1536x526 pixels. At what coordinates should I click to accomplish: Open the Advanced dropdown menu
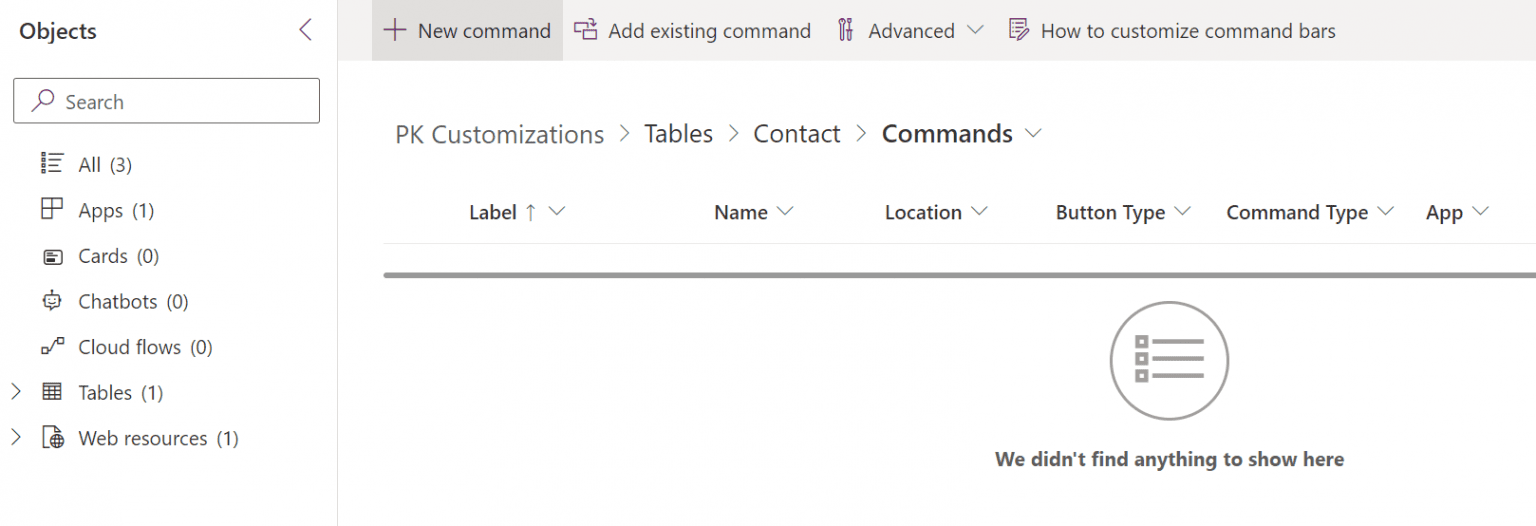975,31
